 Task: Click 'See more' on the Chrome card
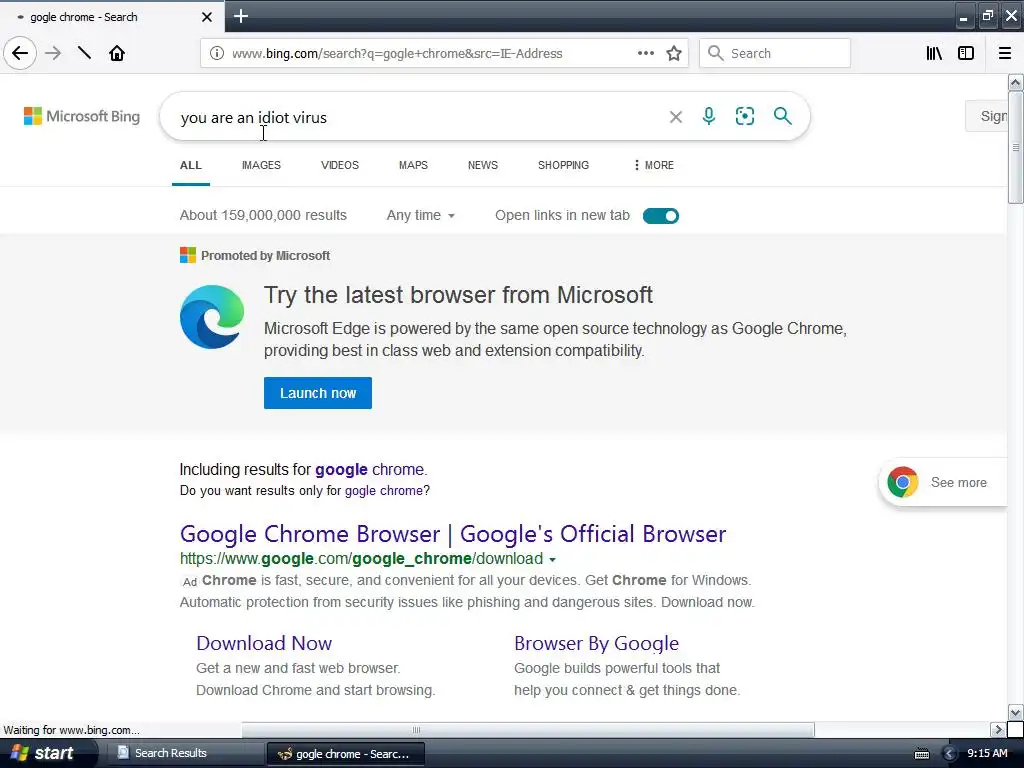tap(958, 483)
